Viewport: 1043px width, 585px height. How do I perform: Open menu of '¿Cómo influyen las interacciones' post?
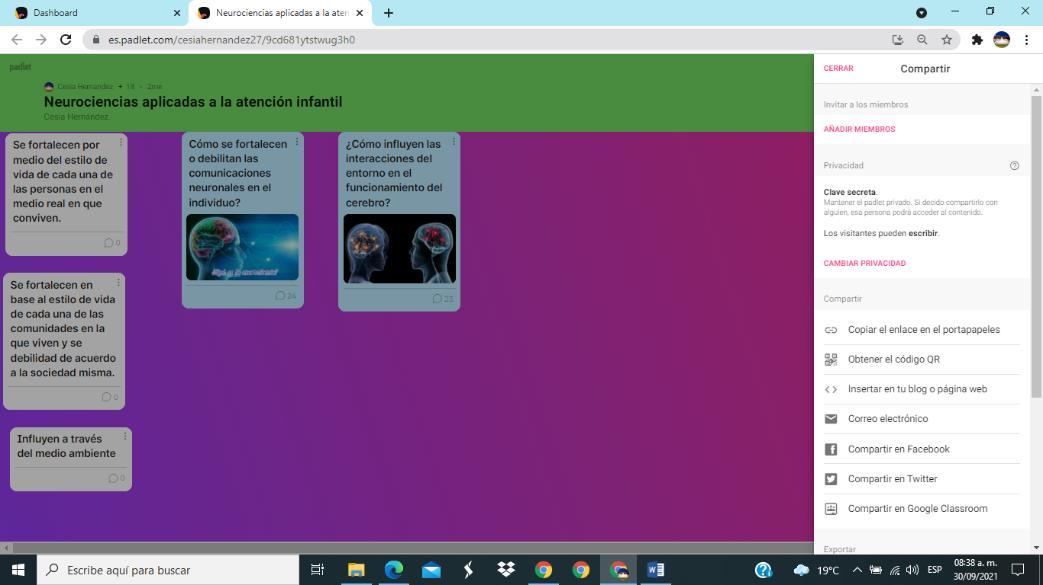coord(454,142)
